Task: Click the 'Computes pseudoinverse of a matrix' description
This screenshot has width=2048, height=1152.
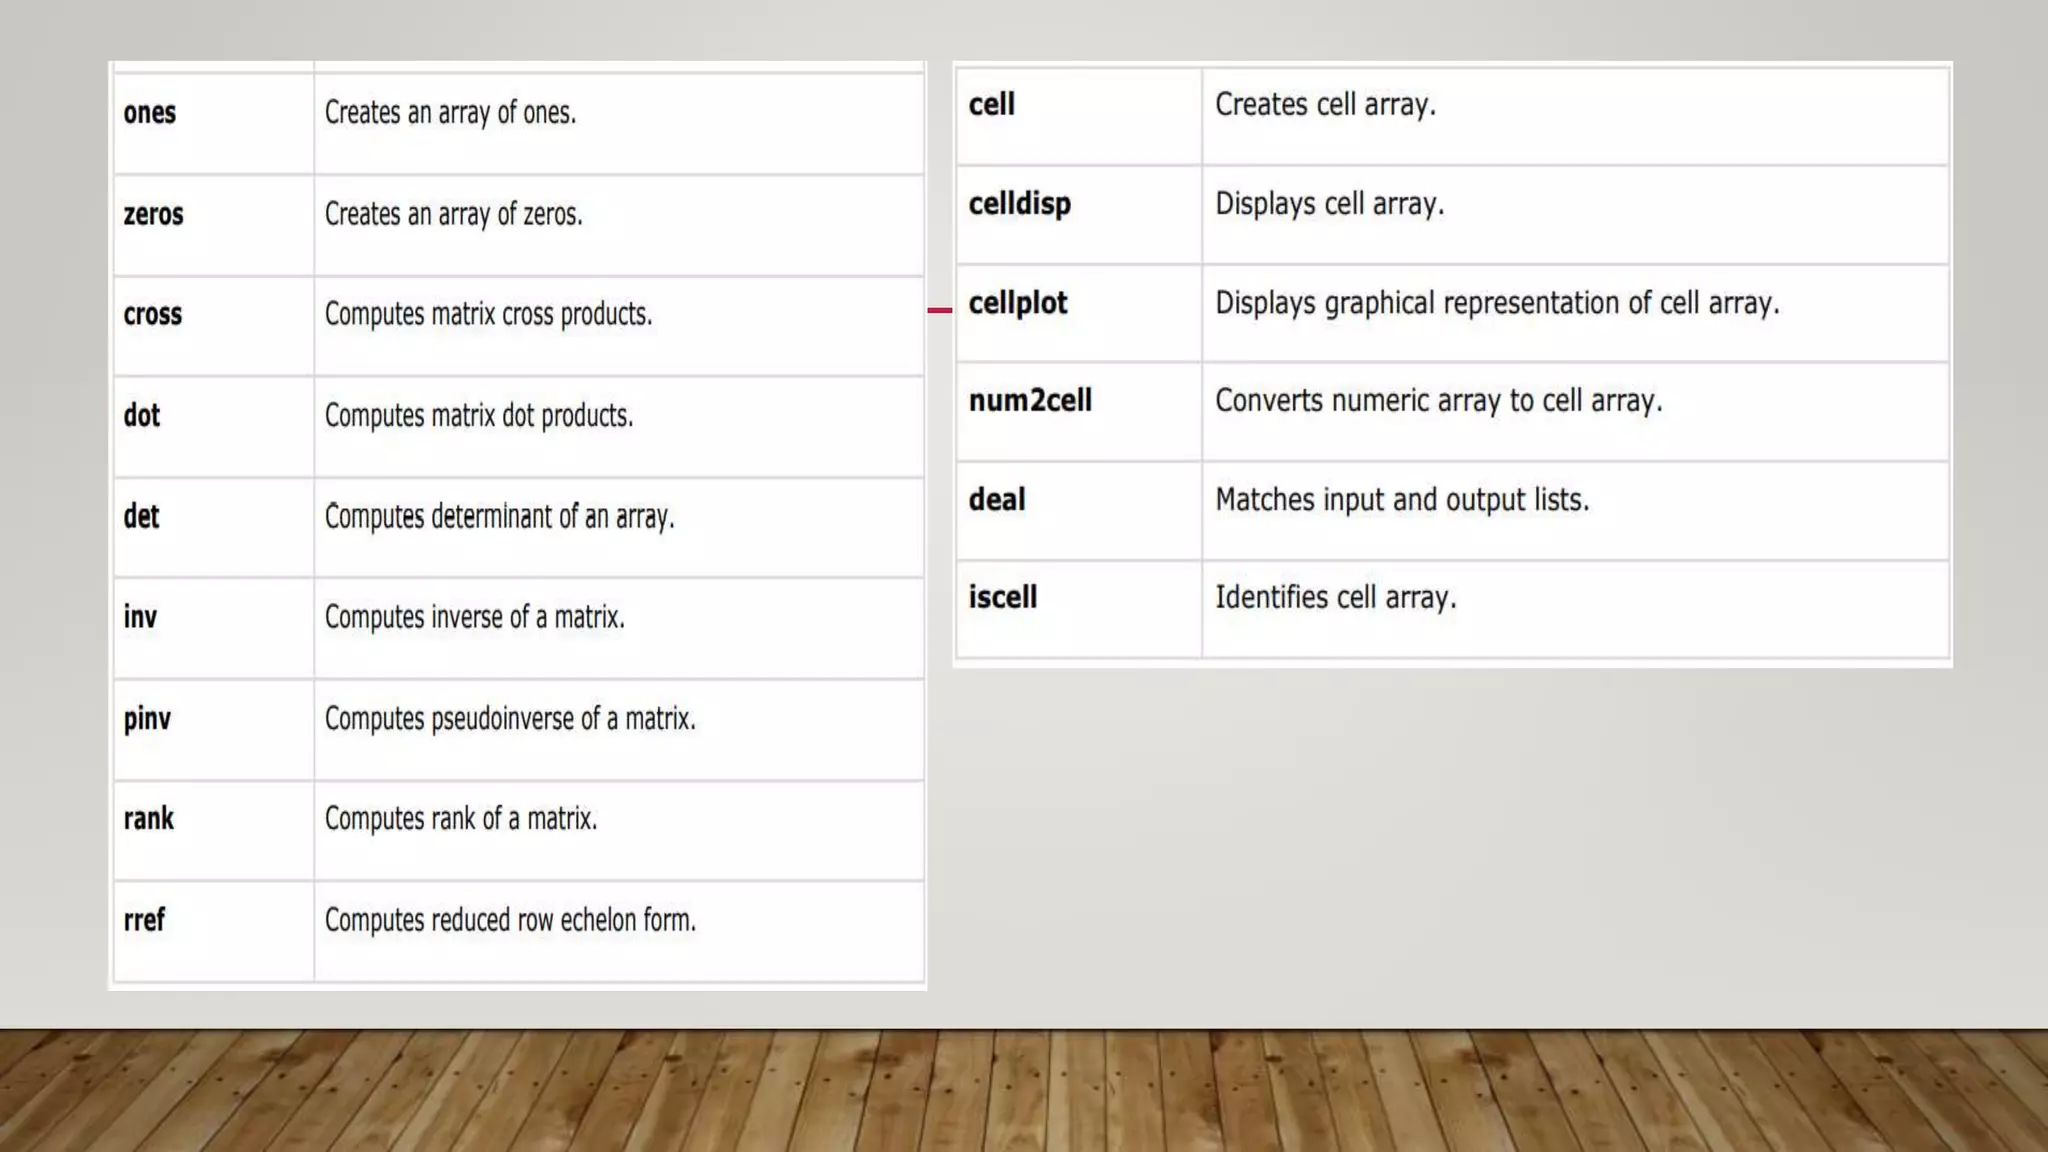Action: pyautogui.click(x=510, y=719)
